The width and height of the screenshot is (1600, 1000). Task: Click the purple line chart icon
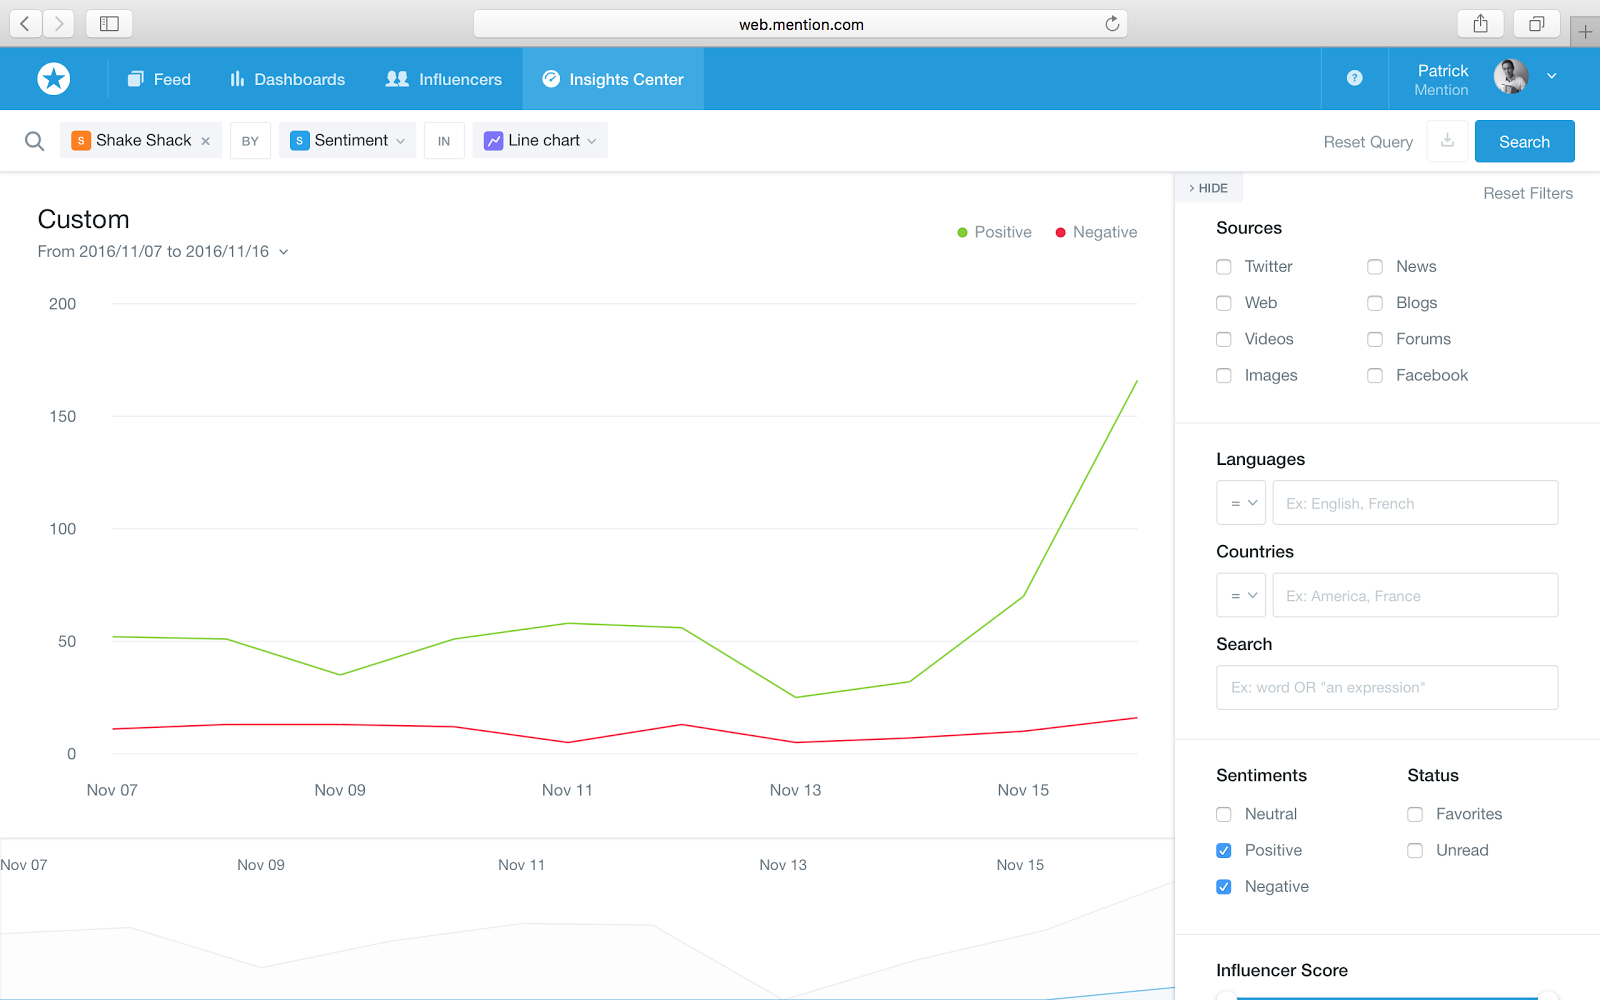(x=493, y=141)
